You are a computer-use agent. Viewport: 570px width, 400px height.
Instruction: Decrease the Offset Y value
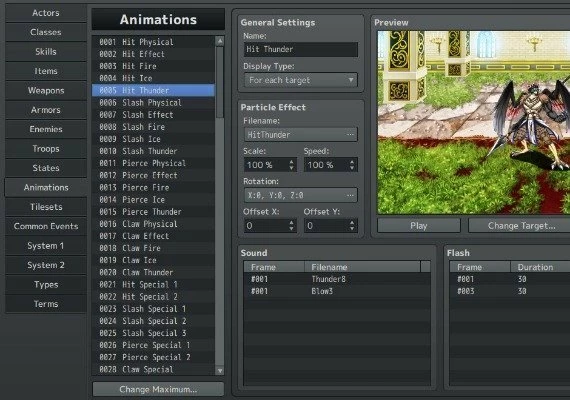click(352, 229)
